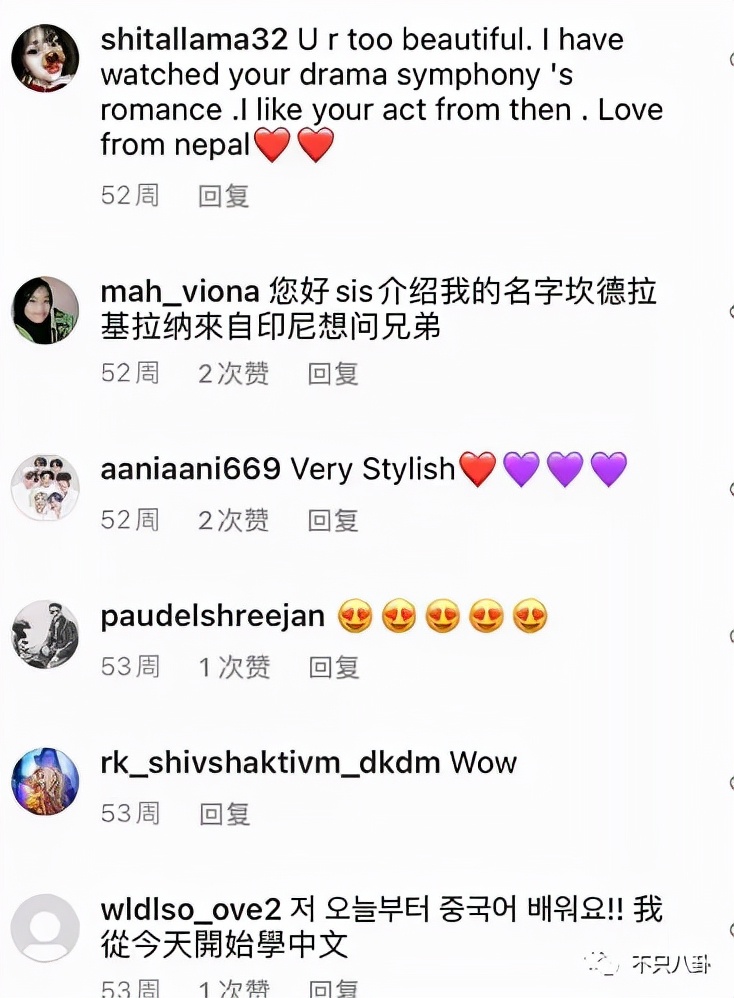Open shitallama32's profile picture
The width and height of the screenshot is (734, 998).
[45, 59]
